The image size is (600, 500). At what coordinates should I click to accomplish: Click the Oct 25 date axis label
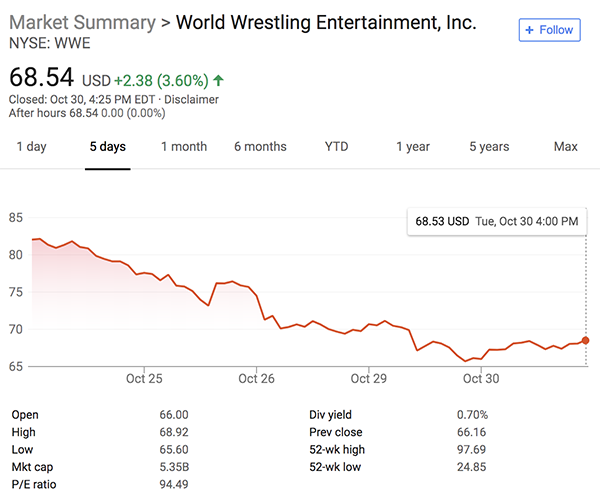[x=144, y=379]
